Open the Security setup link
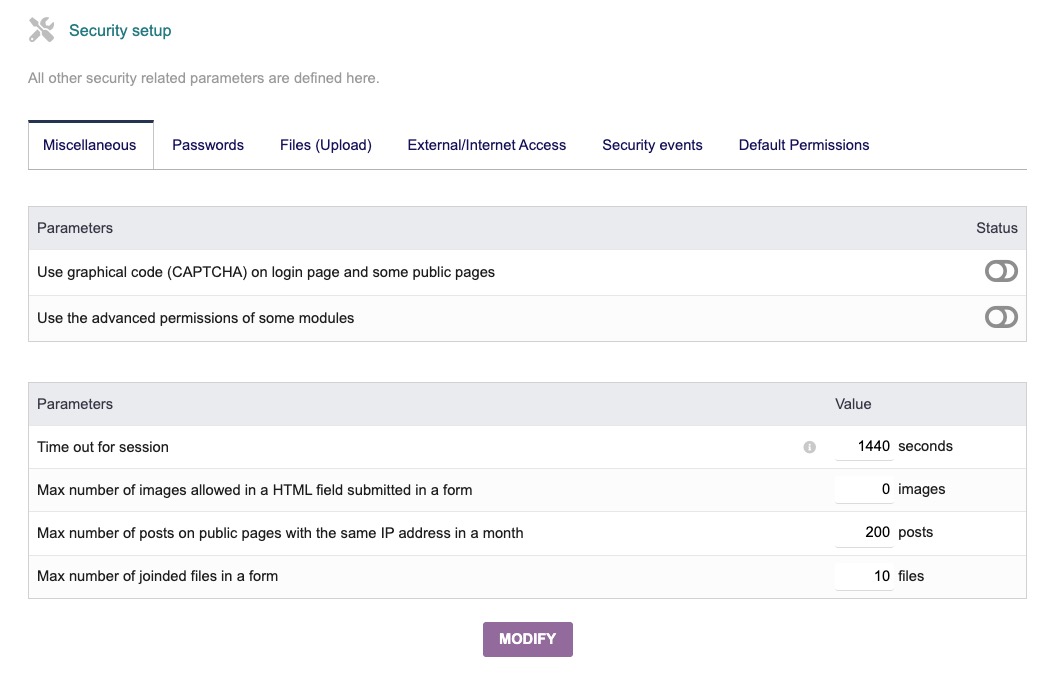The height and width of the screenshot is (678, 1053). tap(119, 30)
